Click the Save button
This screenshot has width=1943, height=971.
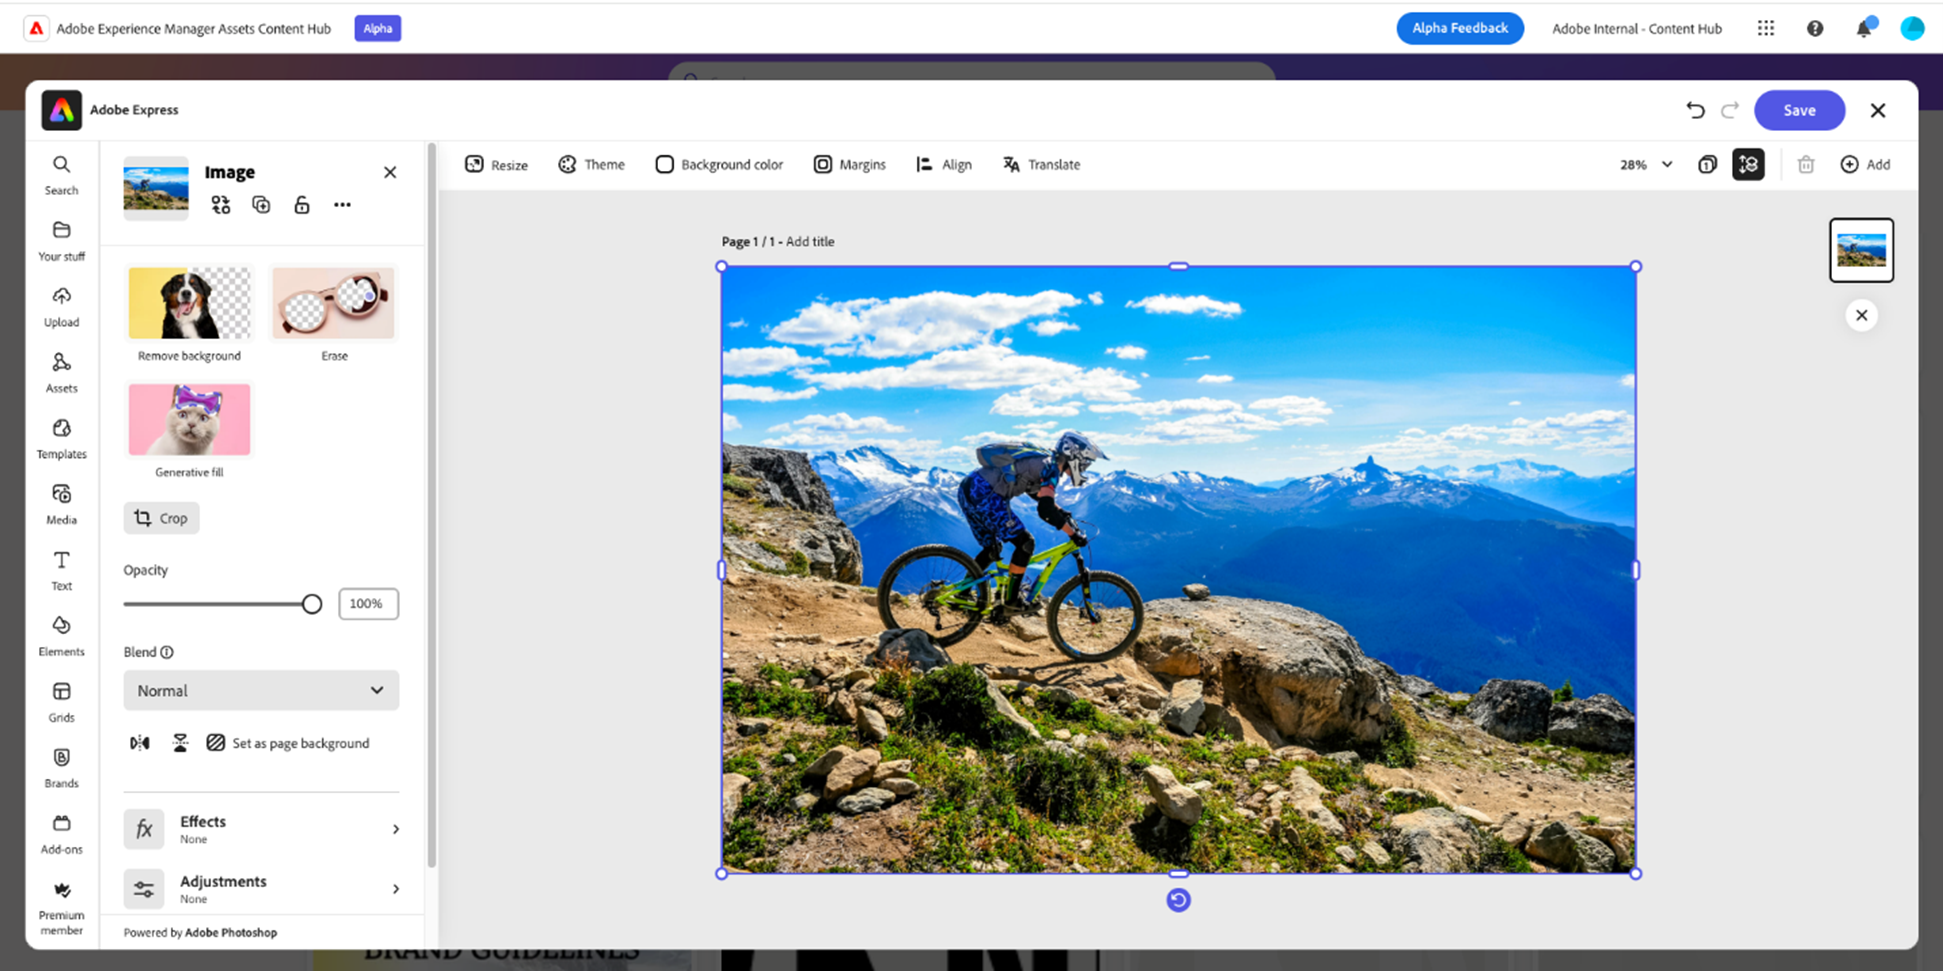coord(1799,110)
